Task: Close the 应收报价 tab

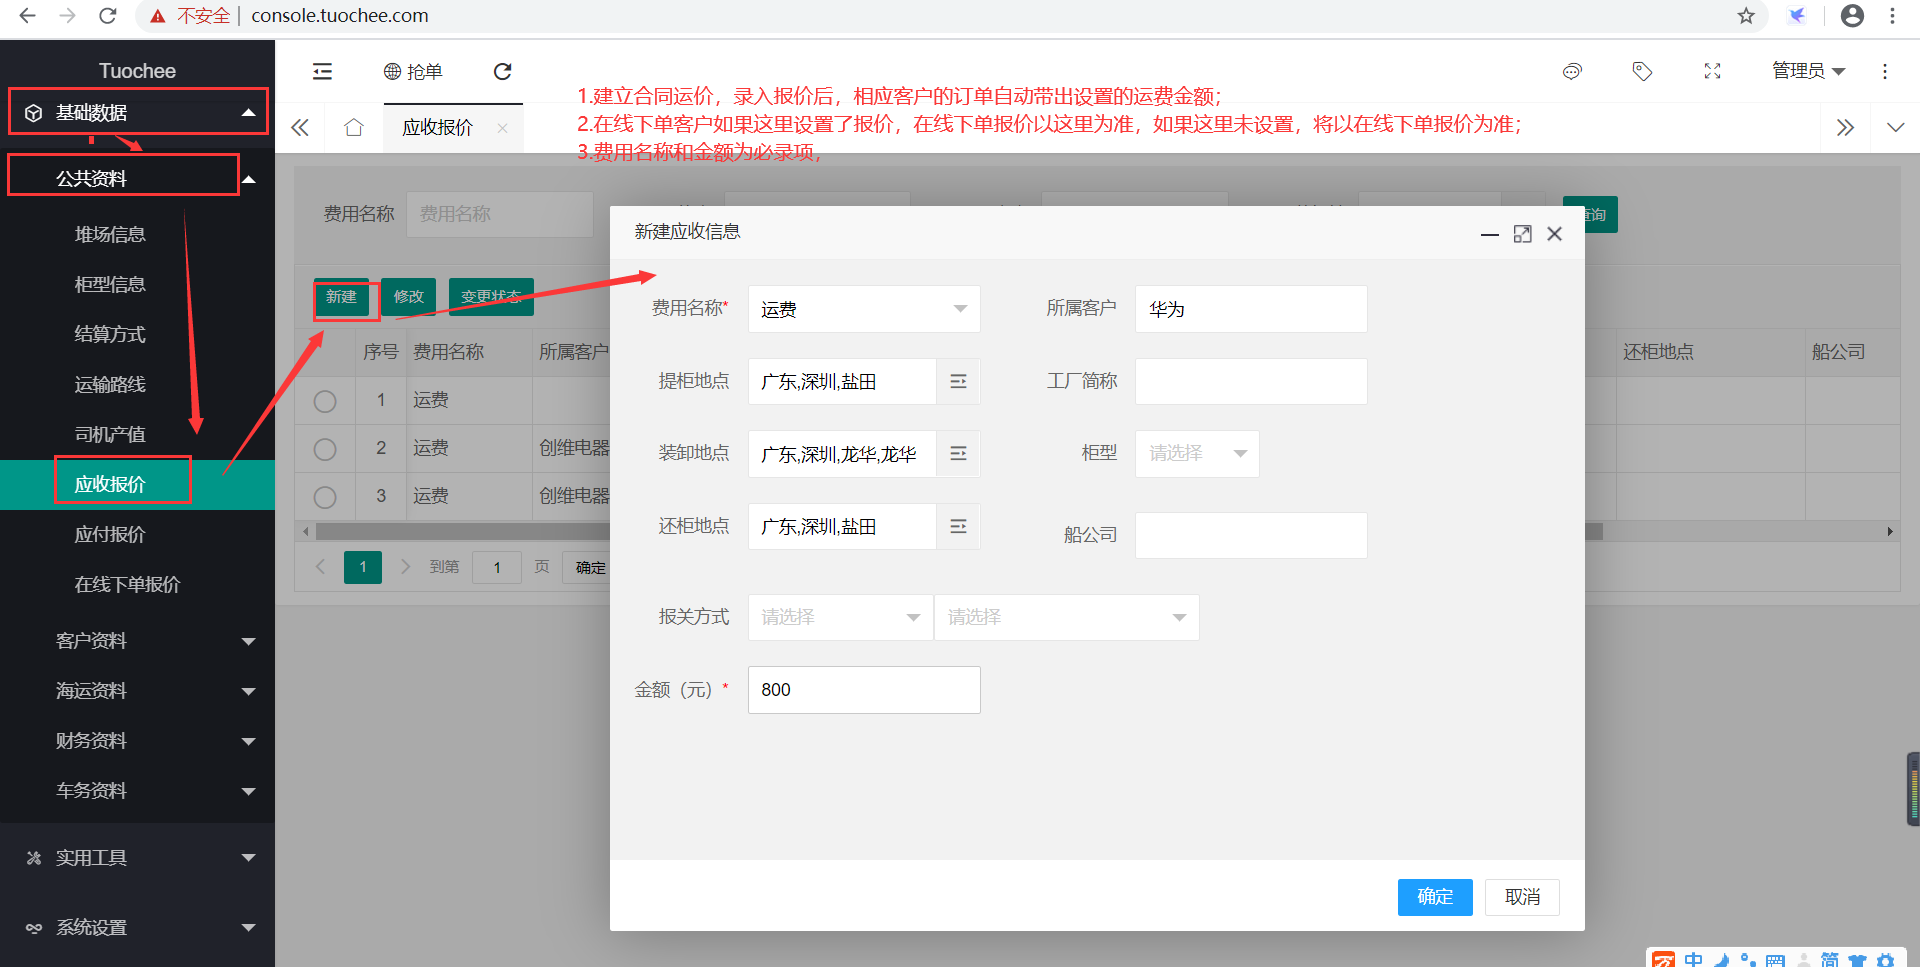Action: pos(502,128)
